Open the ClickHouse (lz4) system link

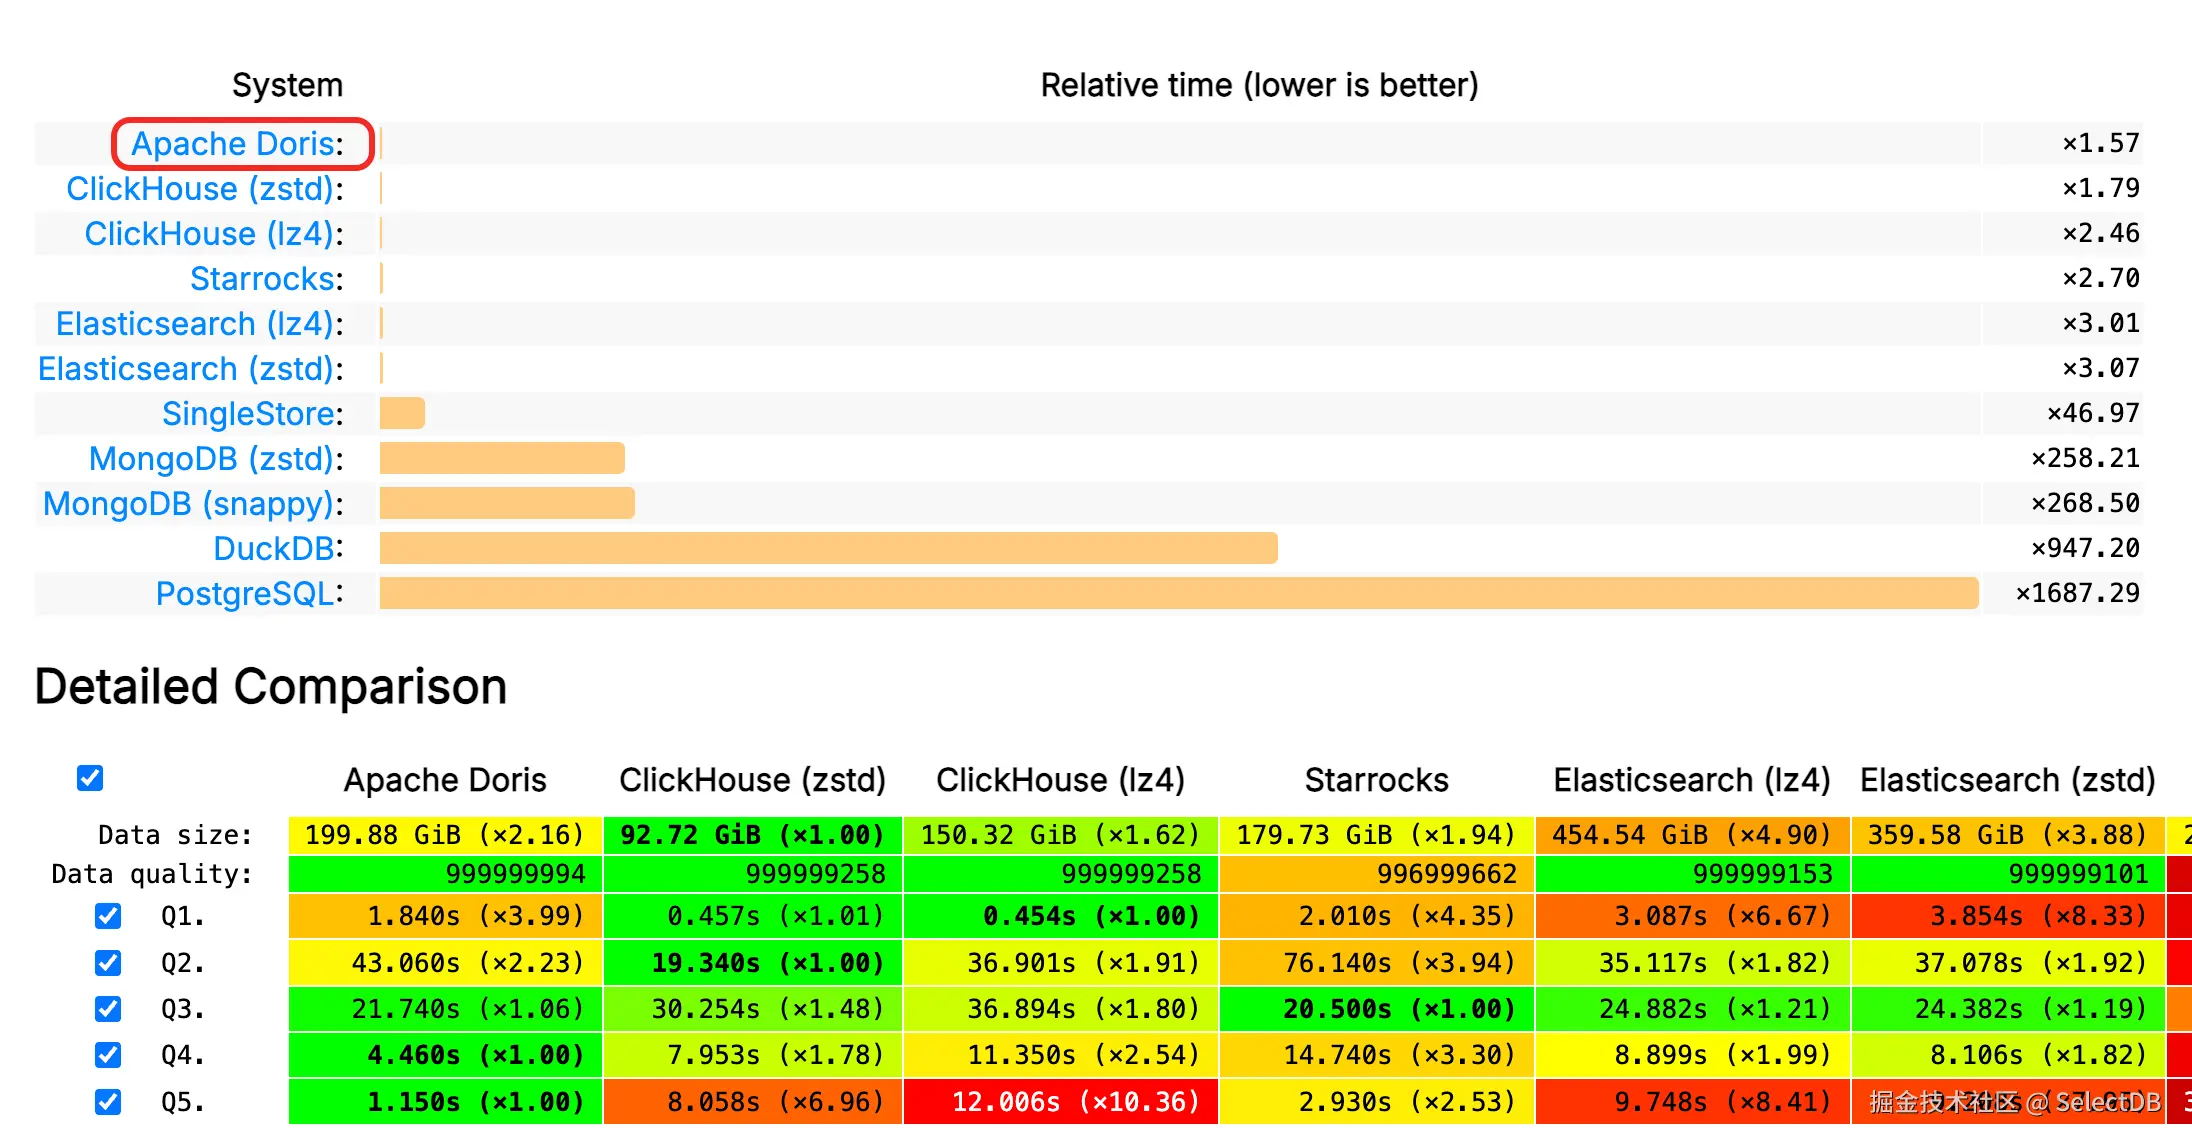[x=209, y=234]
